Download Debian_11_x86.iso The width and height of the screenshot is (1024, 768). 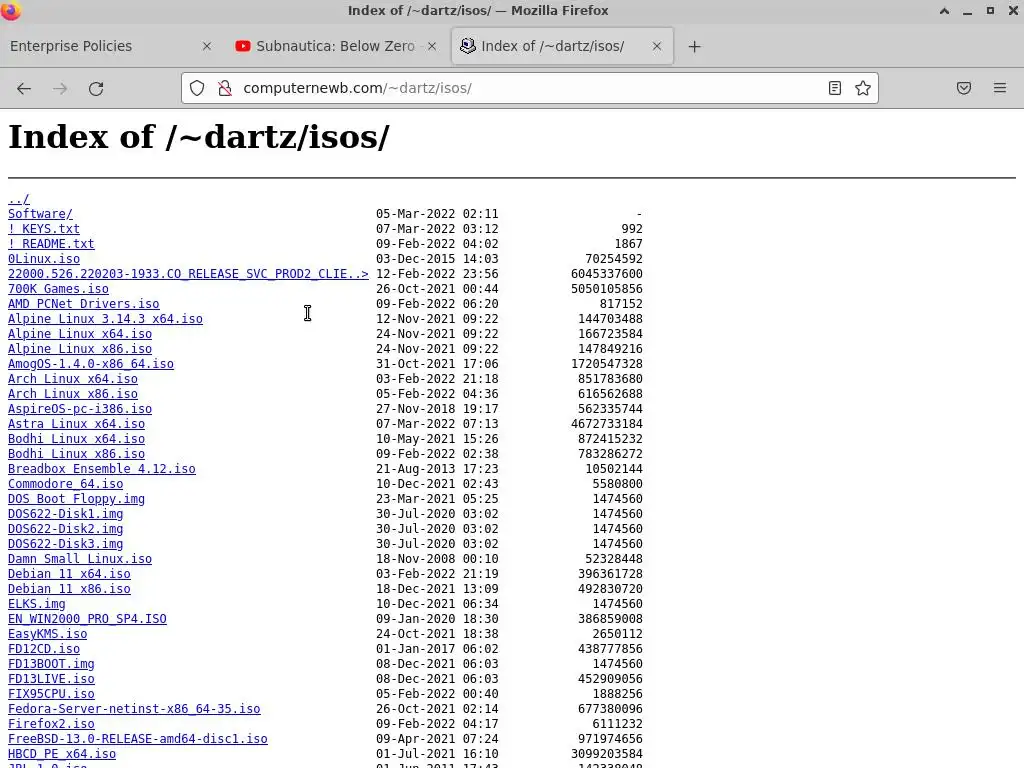69,590
